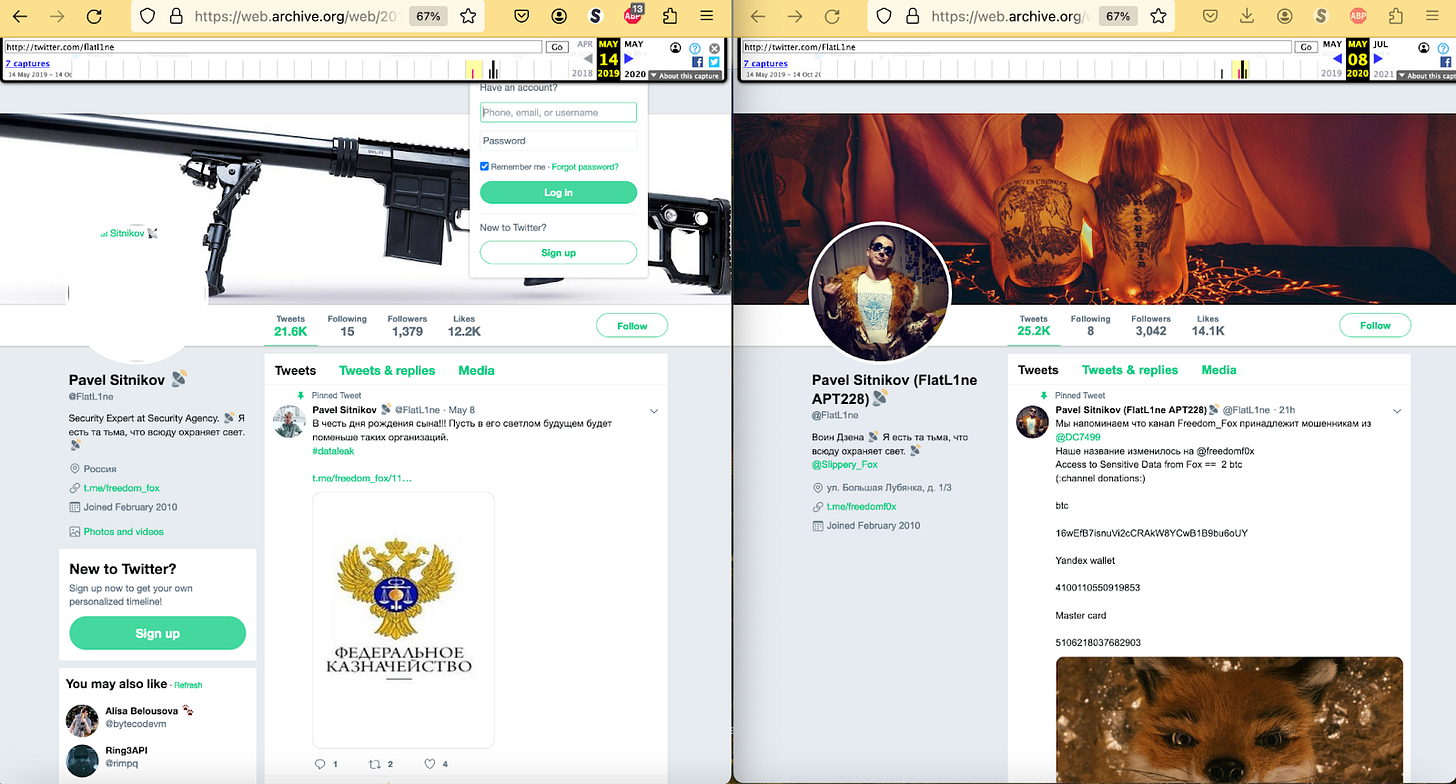Open Adblock Plus icon showing 13 badge

pyautogui.click(x=633, y=14)
